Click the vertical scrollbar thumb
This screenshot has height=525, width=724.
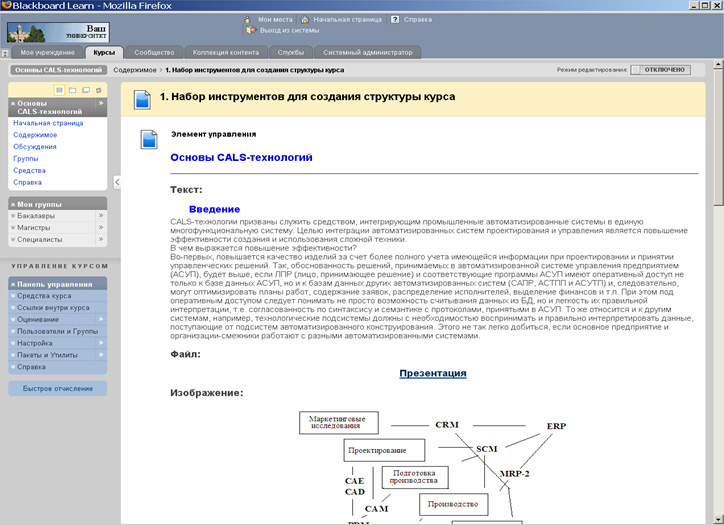pyautogui.click(x=718, y=136)
